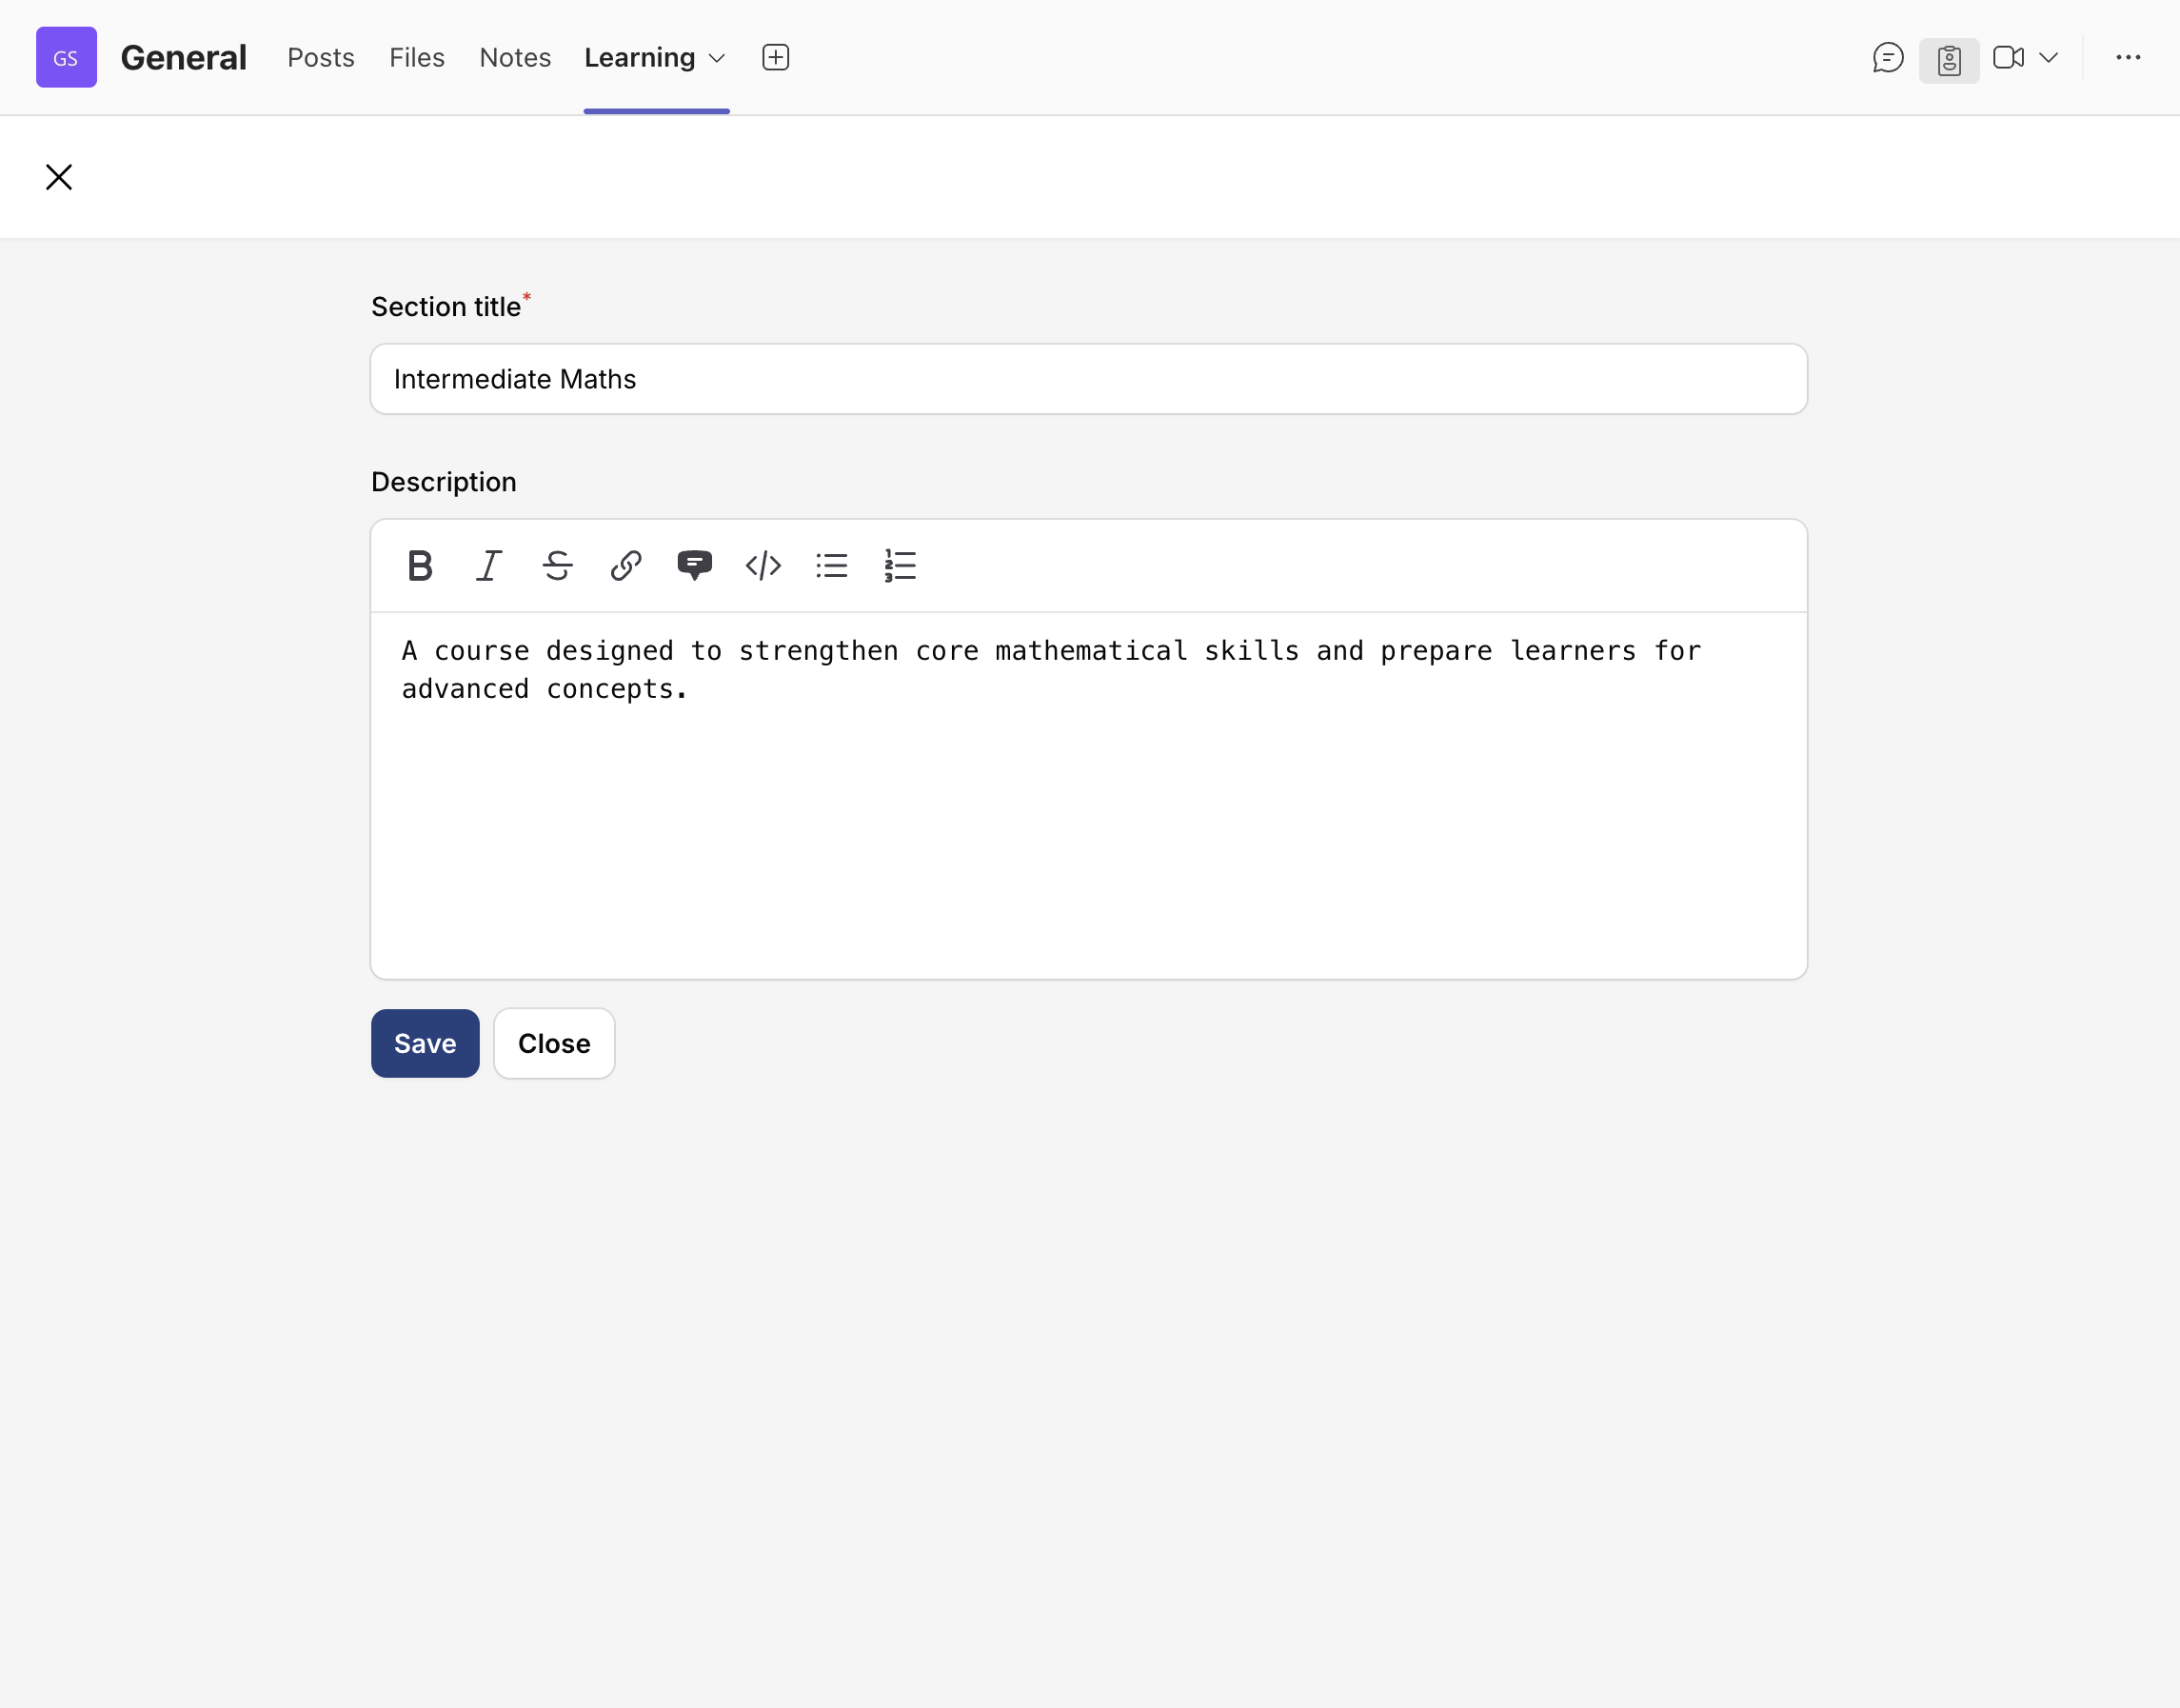Open the Notes tab

click(515, 58)
